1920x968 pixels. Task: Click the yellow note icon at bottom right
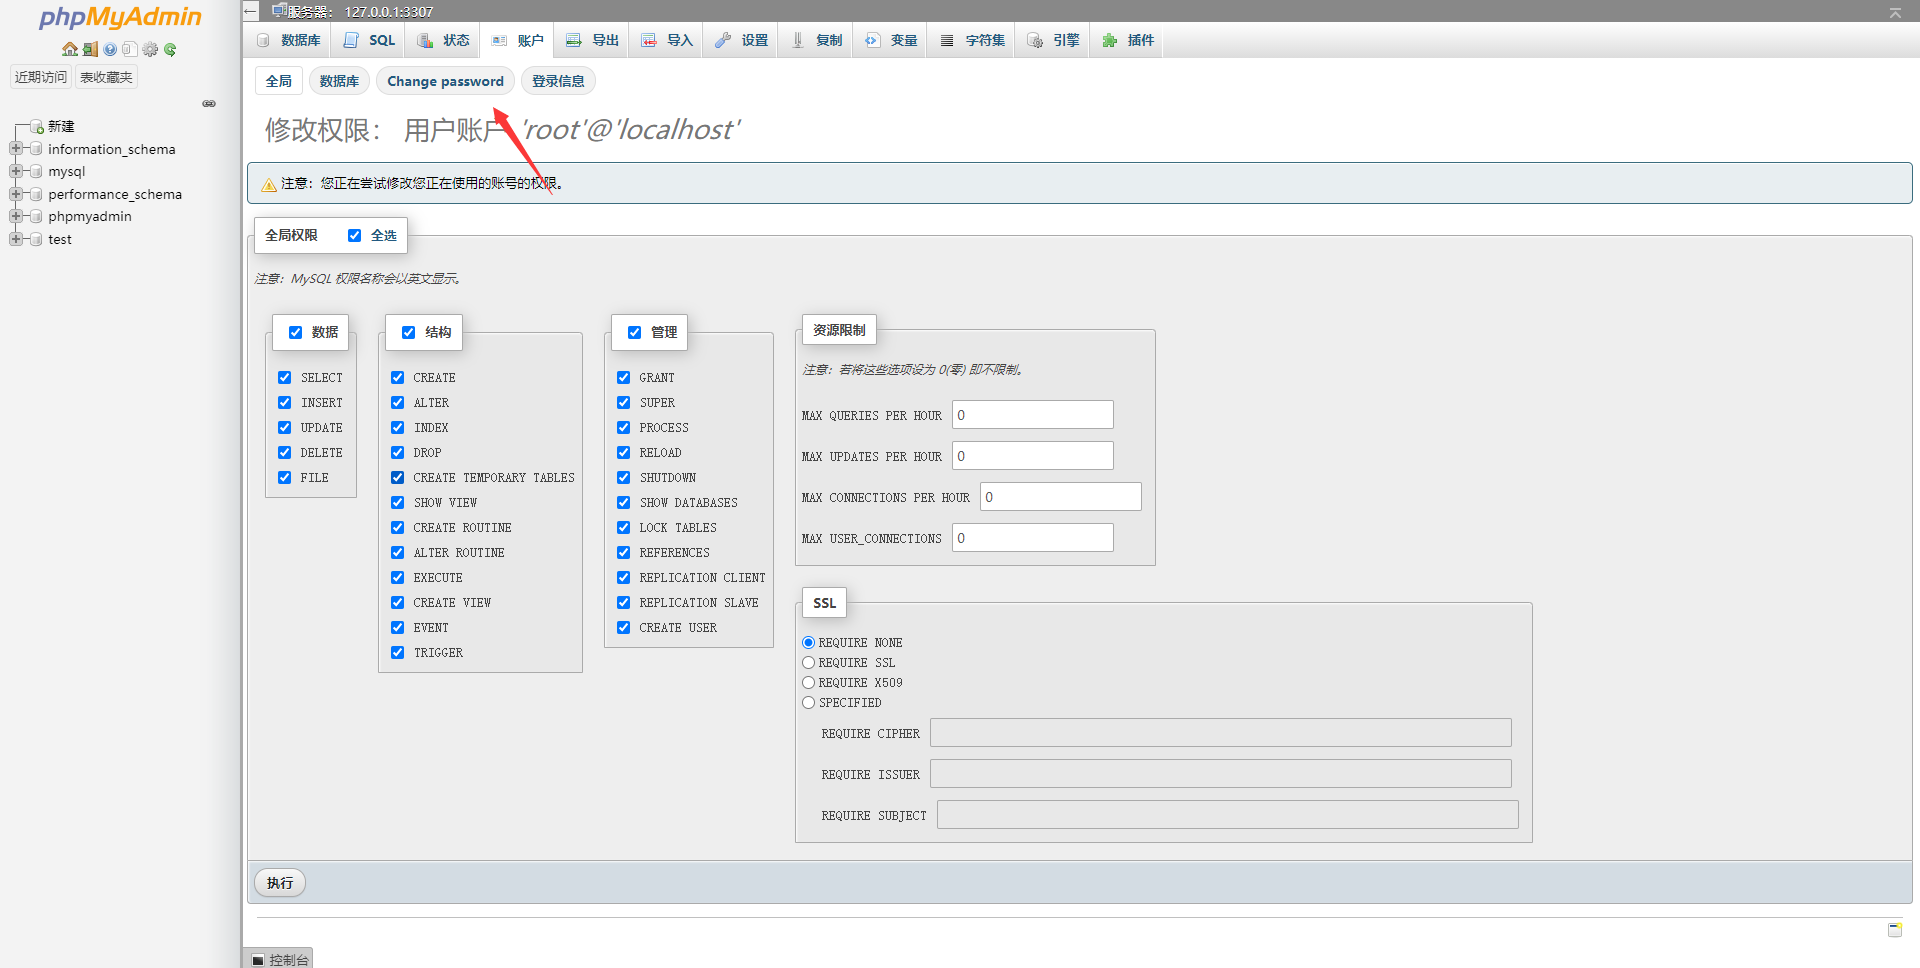(x=1895, y=930)
